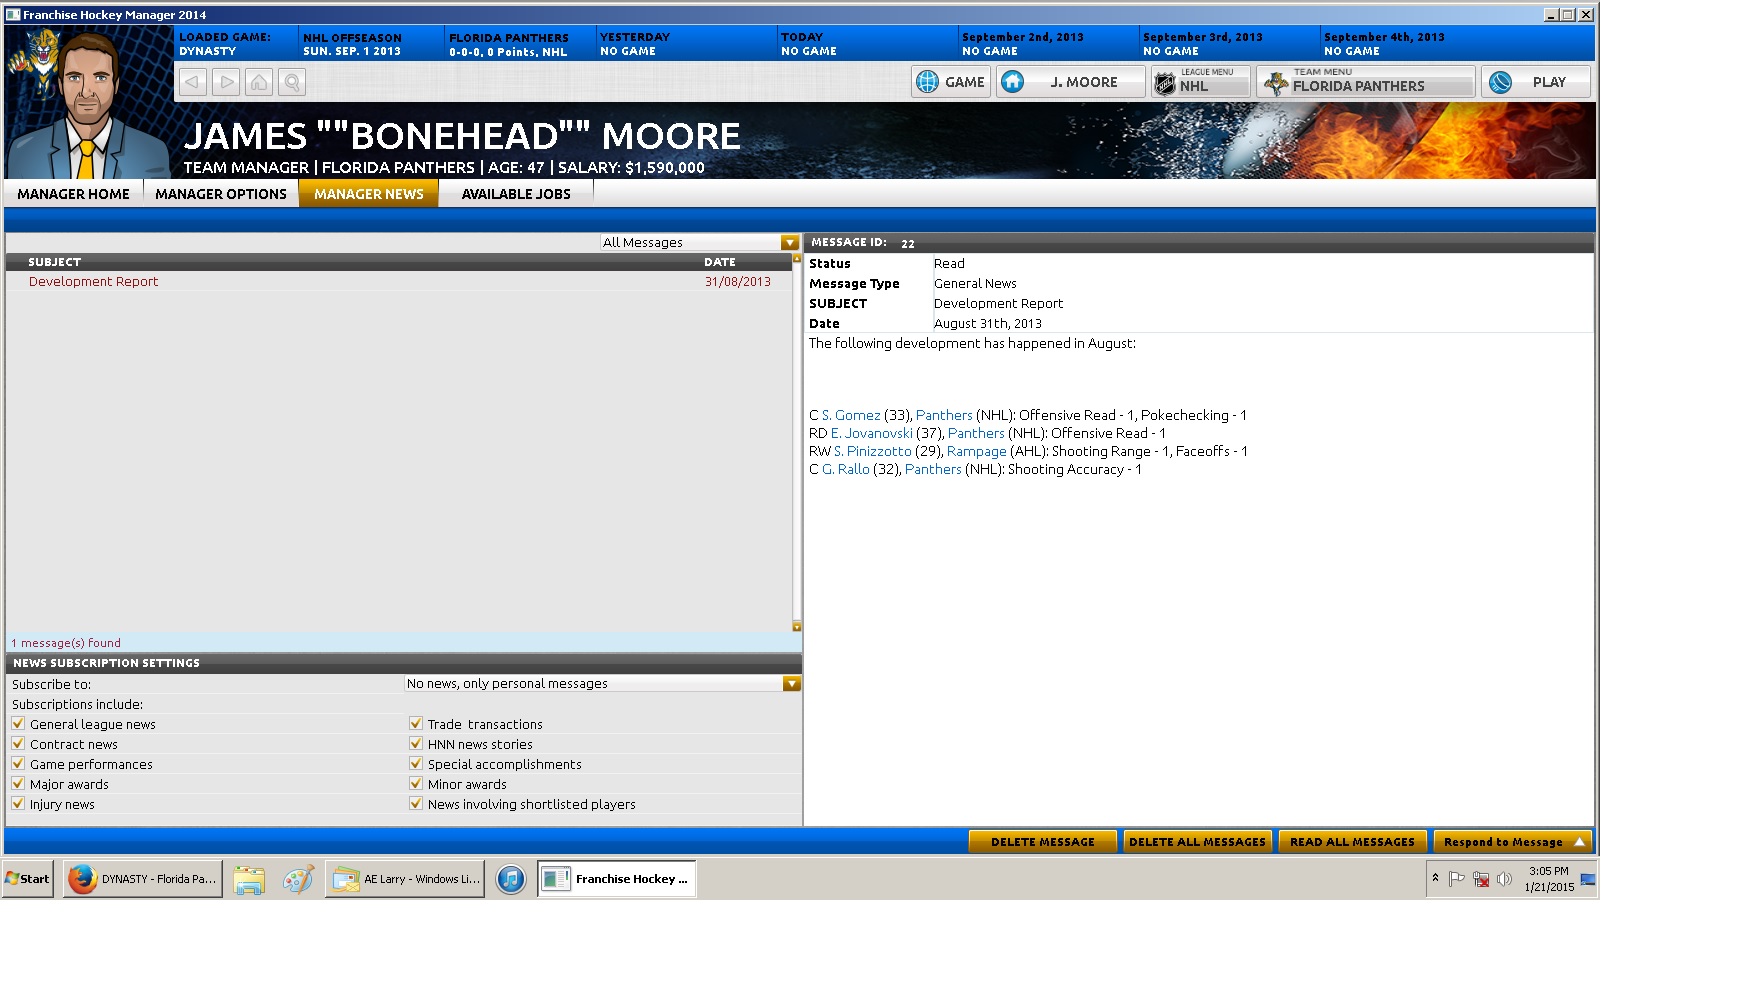Click the Delete Message button
This screenshot has height=990, width=1760.
1042,842
